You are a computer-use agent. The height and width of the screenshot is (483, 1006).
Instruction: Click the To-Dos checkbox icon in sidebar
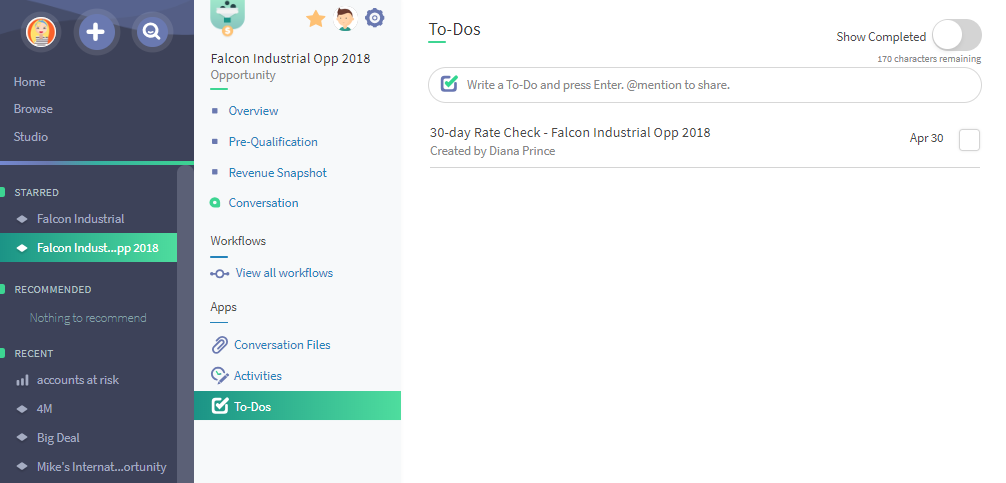pyautogui.click(x=219, y=406)
